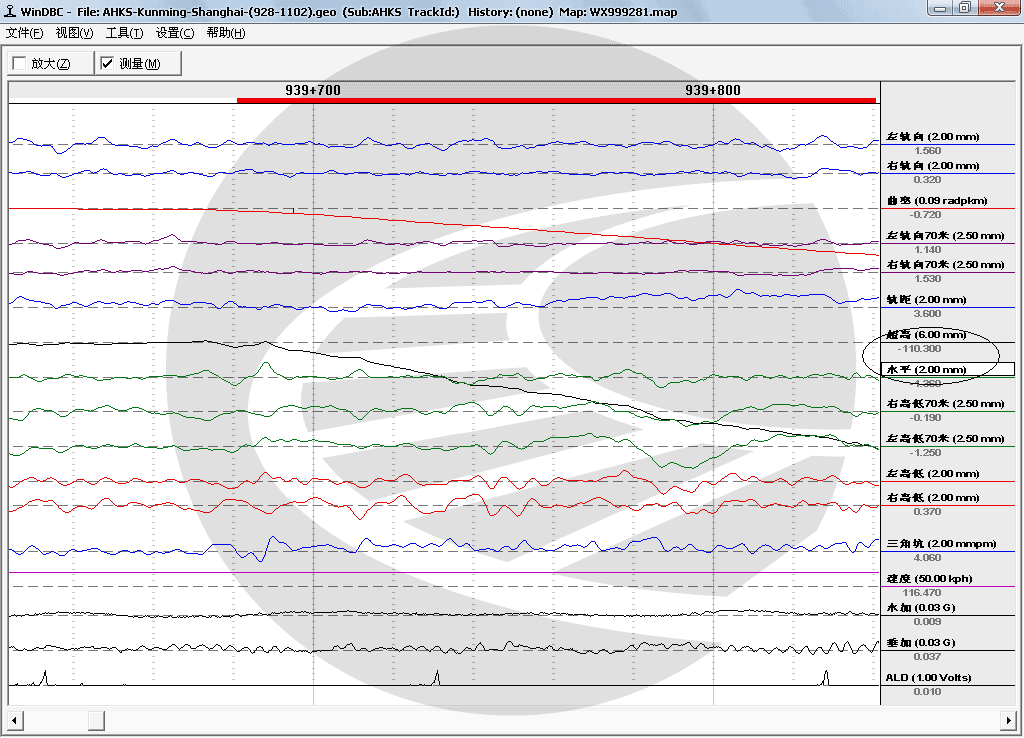Image resolution: width=1024 pixels, height=738 pixels.
Task: Click the WinDBC application icon in title bar
Action: coord(10,11)
